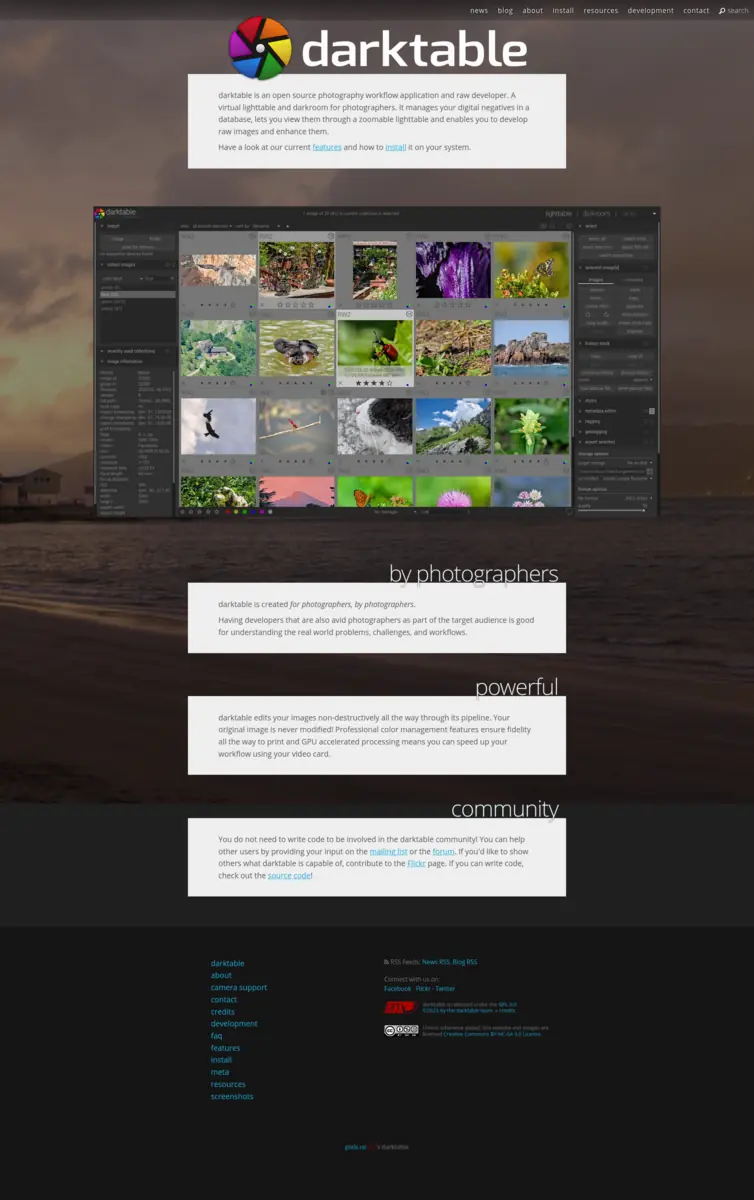Click the 'powerful' heading
754x1200 pixels.
click(517, 687)
